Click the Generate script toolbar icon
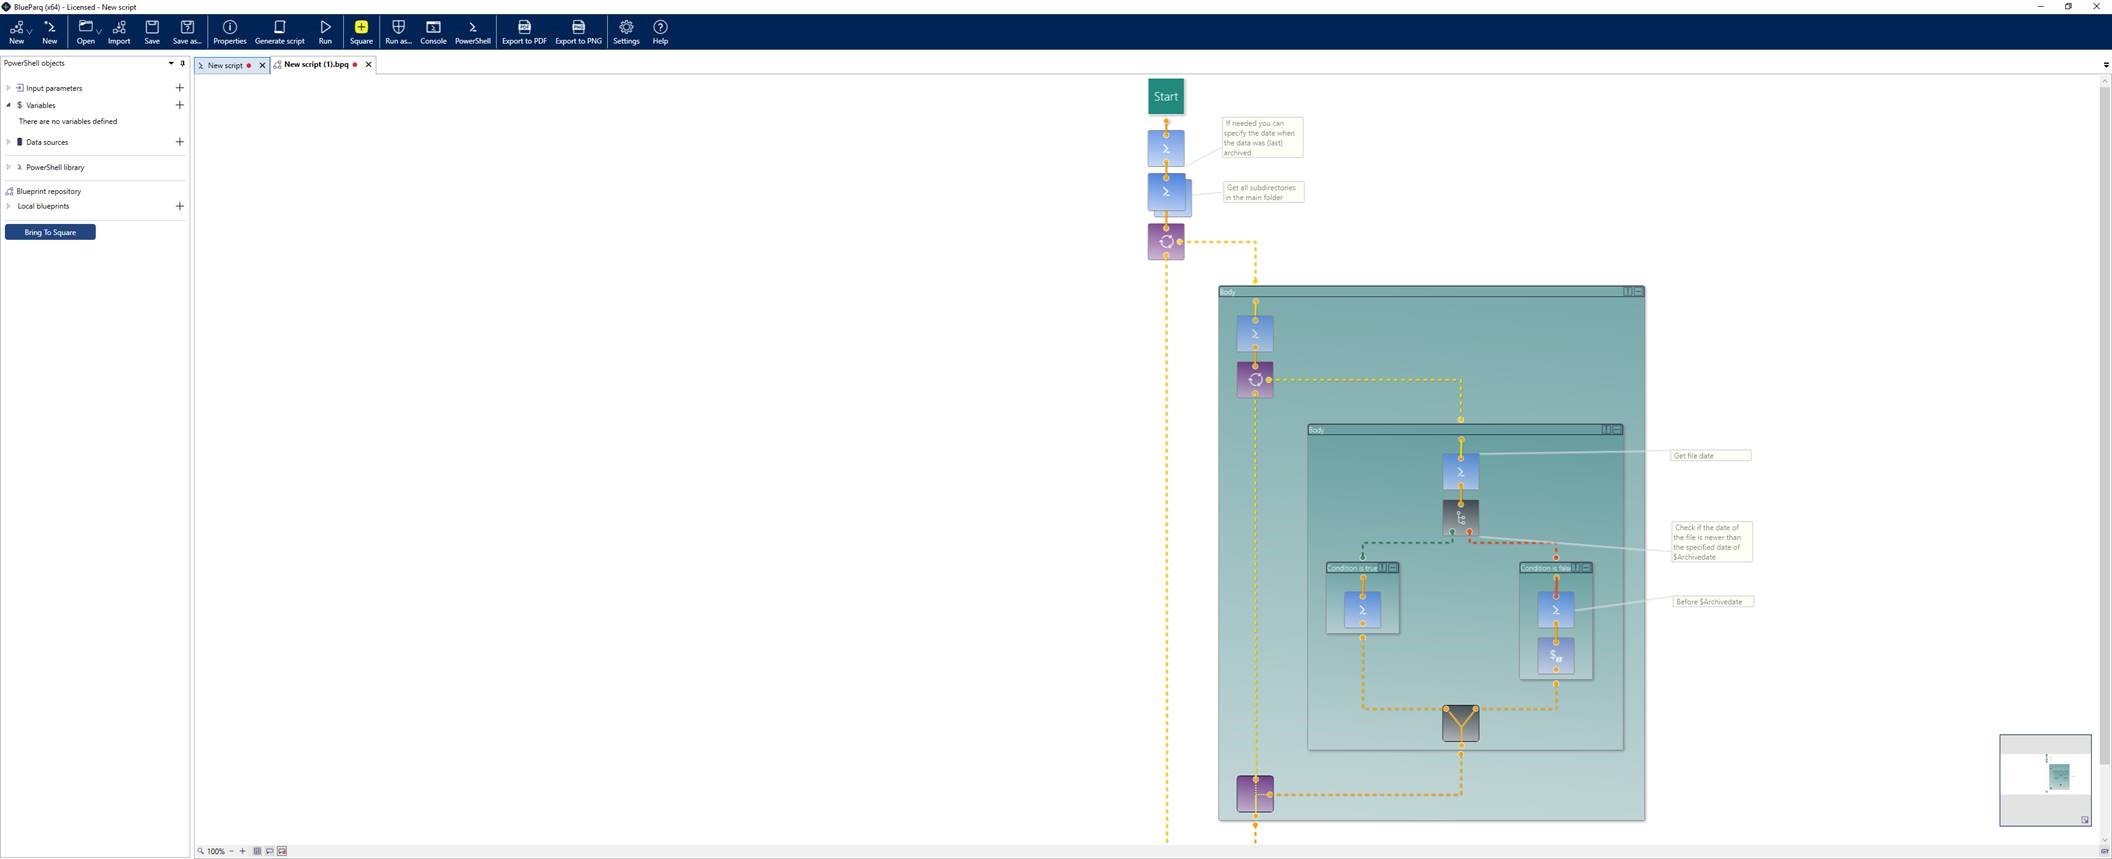Viewport: 2112px width, 859px height. [279, 32]
